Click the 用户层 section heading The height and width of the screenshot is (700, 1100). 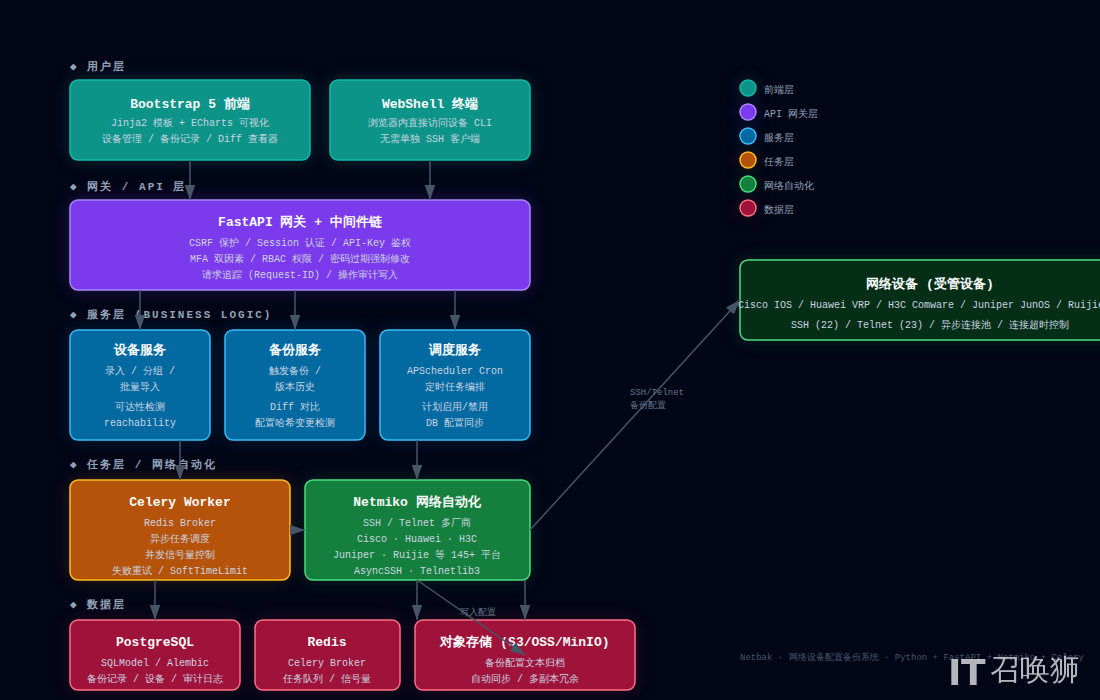click(x=98, y=66)
